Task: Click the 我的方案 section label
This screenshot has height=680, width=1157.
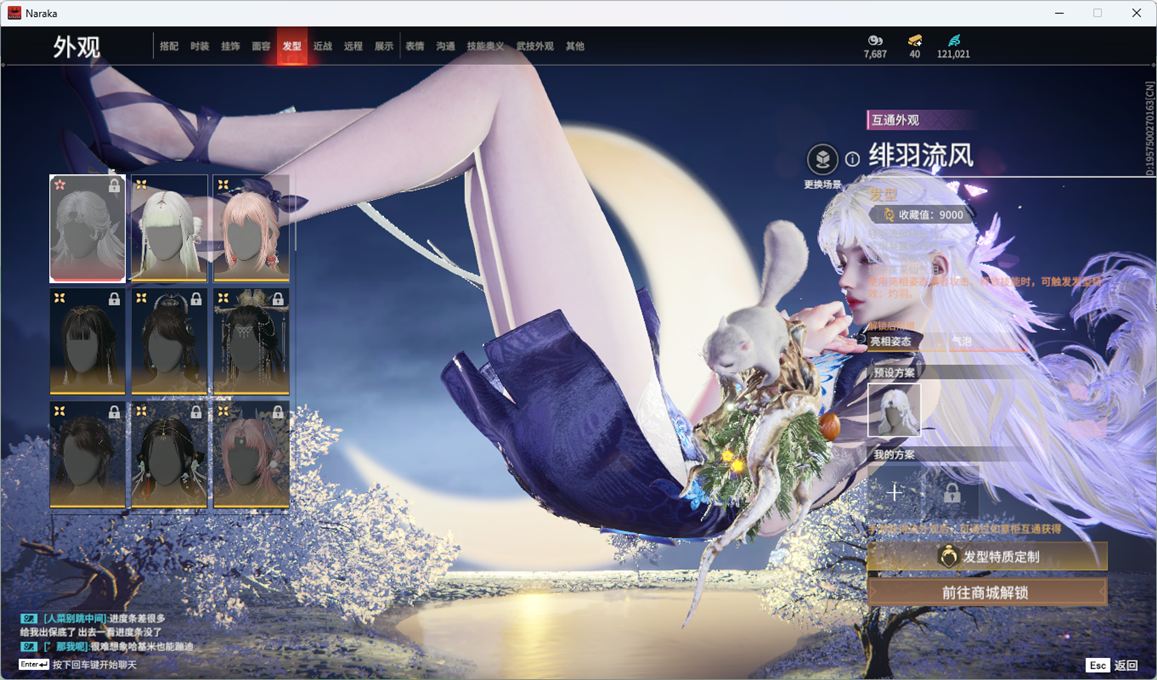Action: pyautogui.click(x=894, y=454)
